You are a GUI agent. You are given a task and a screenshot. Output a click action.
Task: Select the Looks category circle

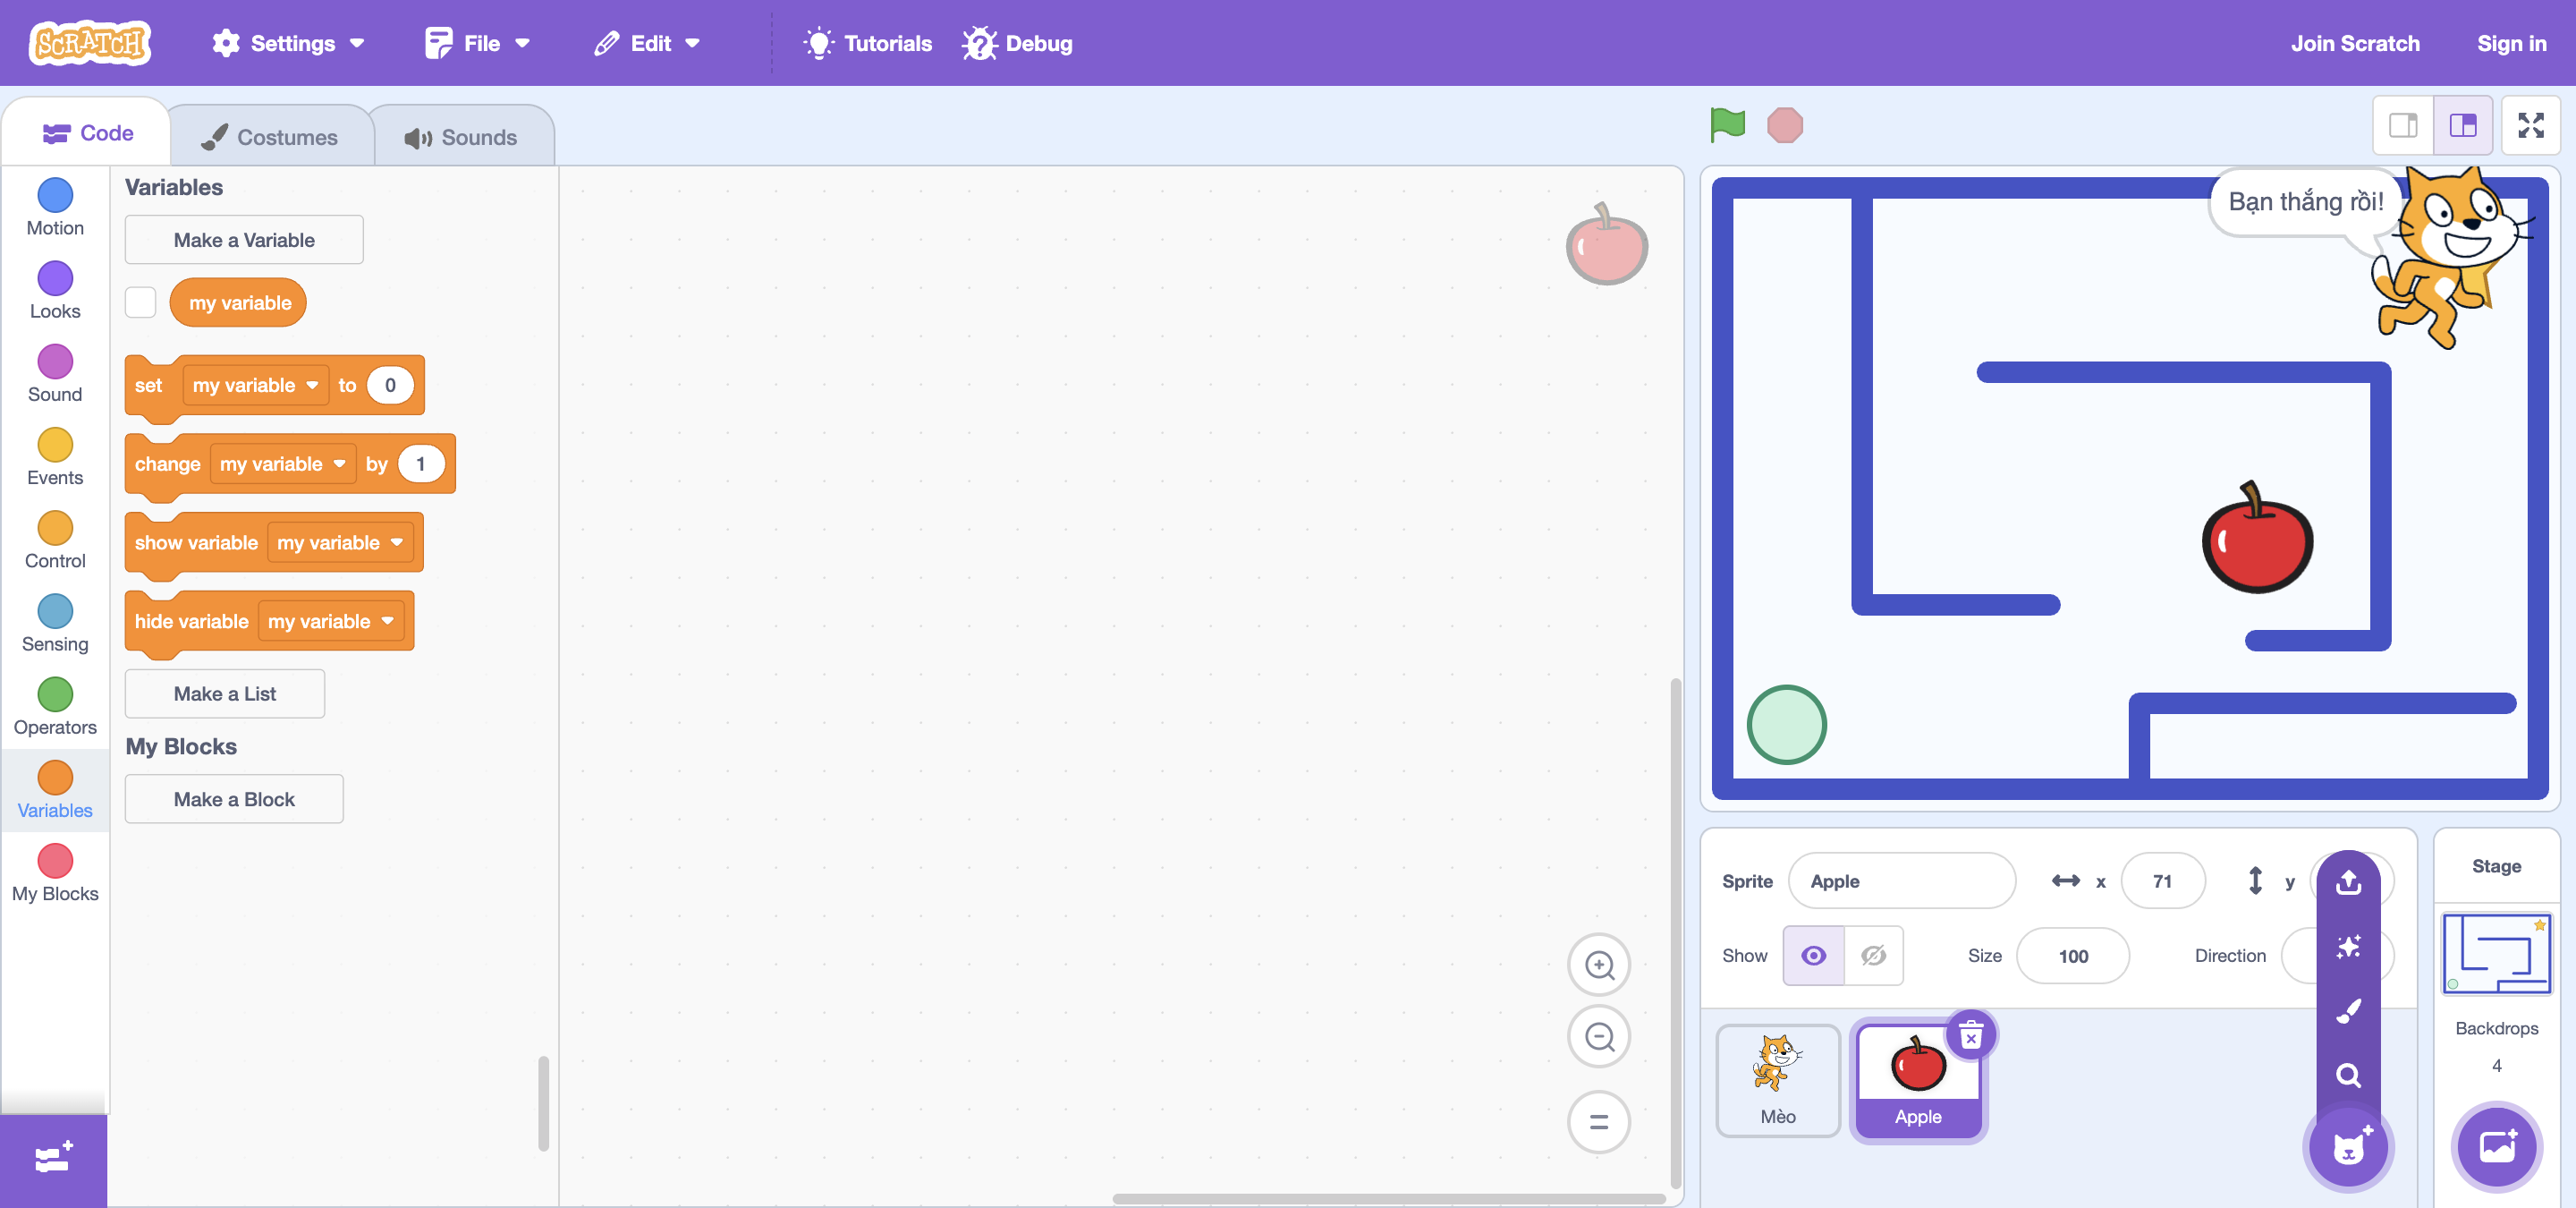click(x=55, y=278)
